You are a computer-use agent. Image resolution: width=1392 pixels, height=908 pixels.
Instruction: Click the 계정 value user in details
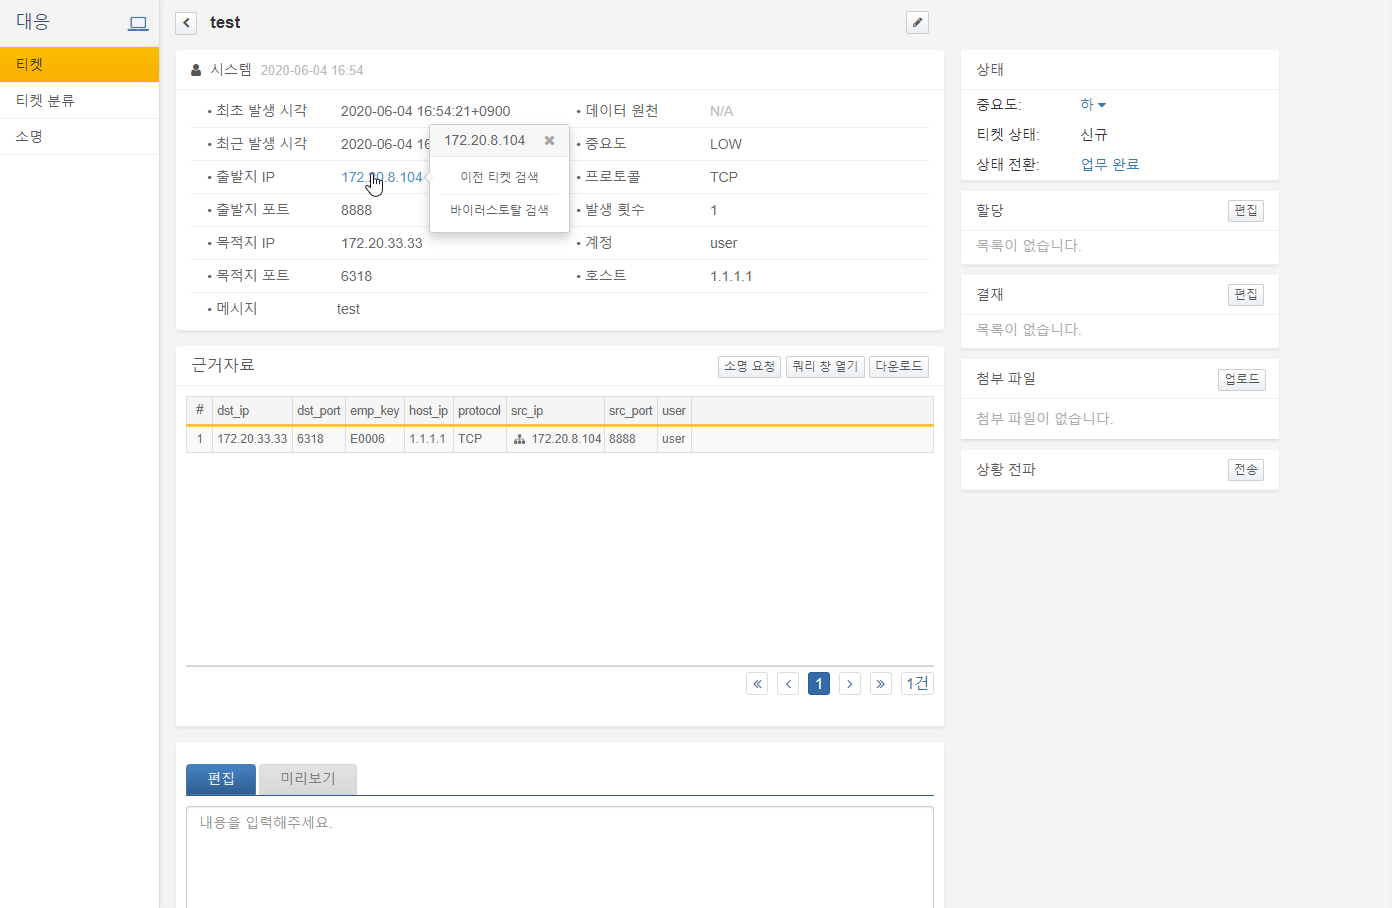(724, 243)
